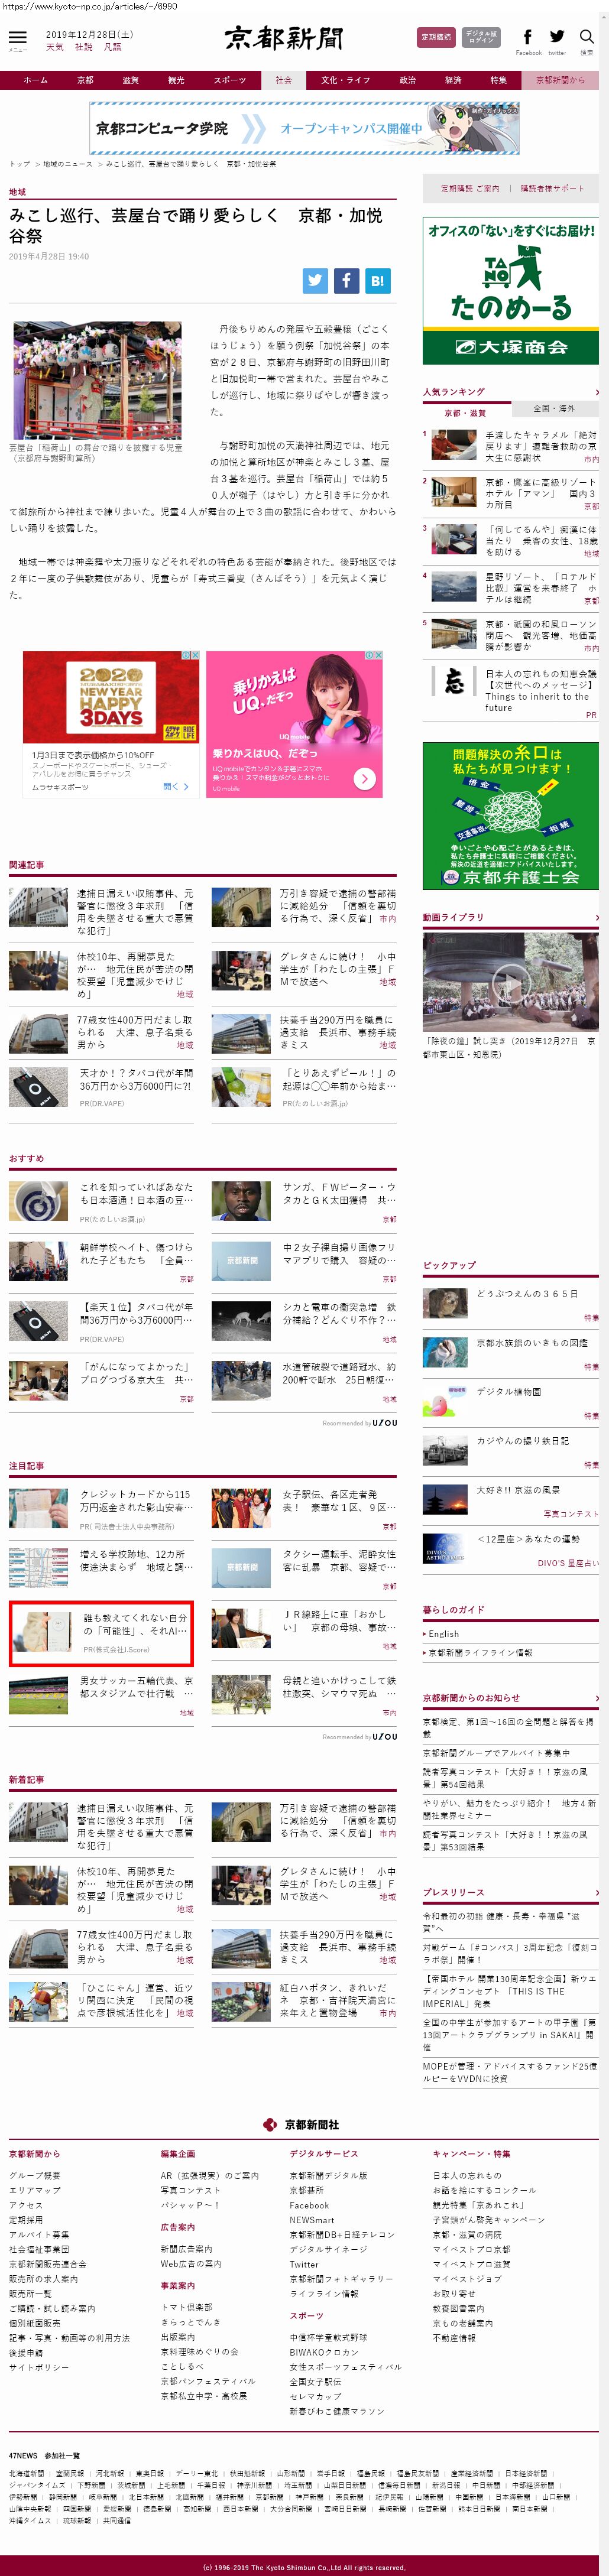Image resolution: width=609 pixels, height=2576 pixels.
Task: Click the search magnifier icon
Action: tap(587, 38)
